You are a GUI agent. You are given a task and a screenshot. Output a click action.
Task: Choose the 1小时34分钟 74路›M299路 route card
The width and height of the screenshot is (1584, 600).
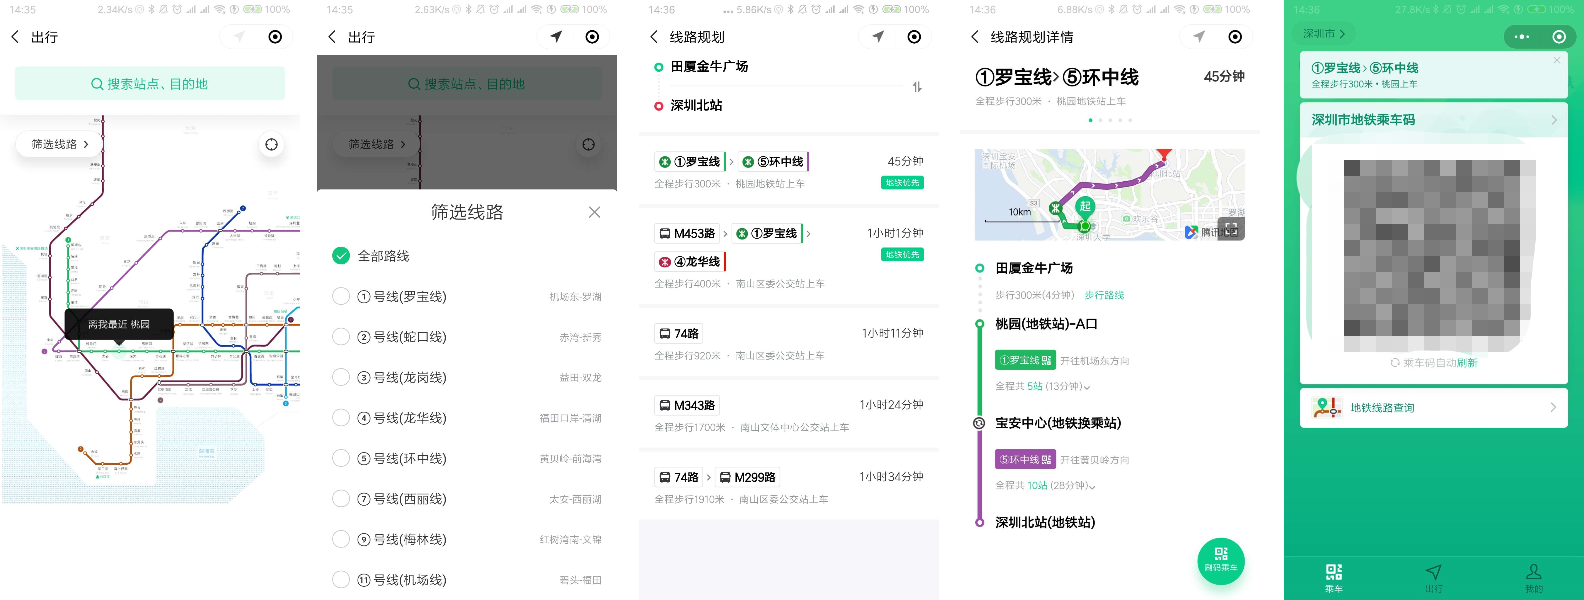[789, 487]
